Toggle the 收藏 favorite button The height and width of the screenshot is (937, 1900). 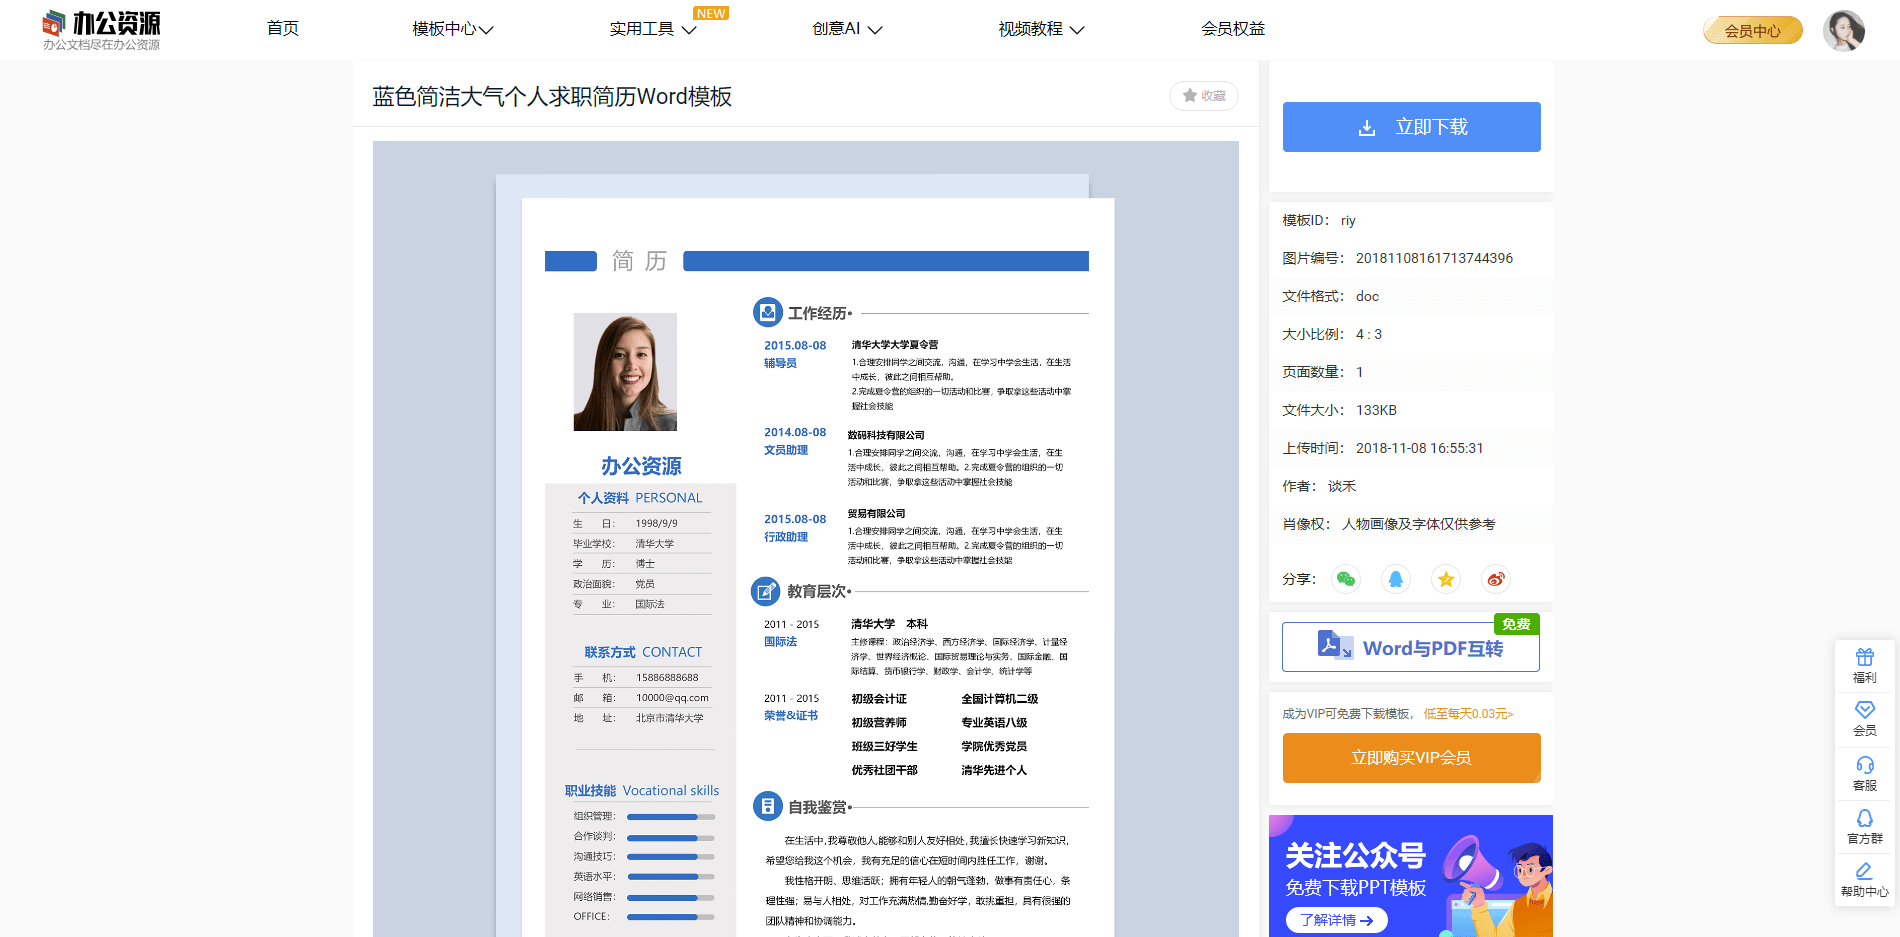point(1204,96)
